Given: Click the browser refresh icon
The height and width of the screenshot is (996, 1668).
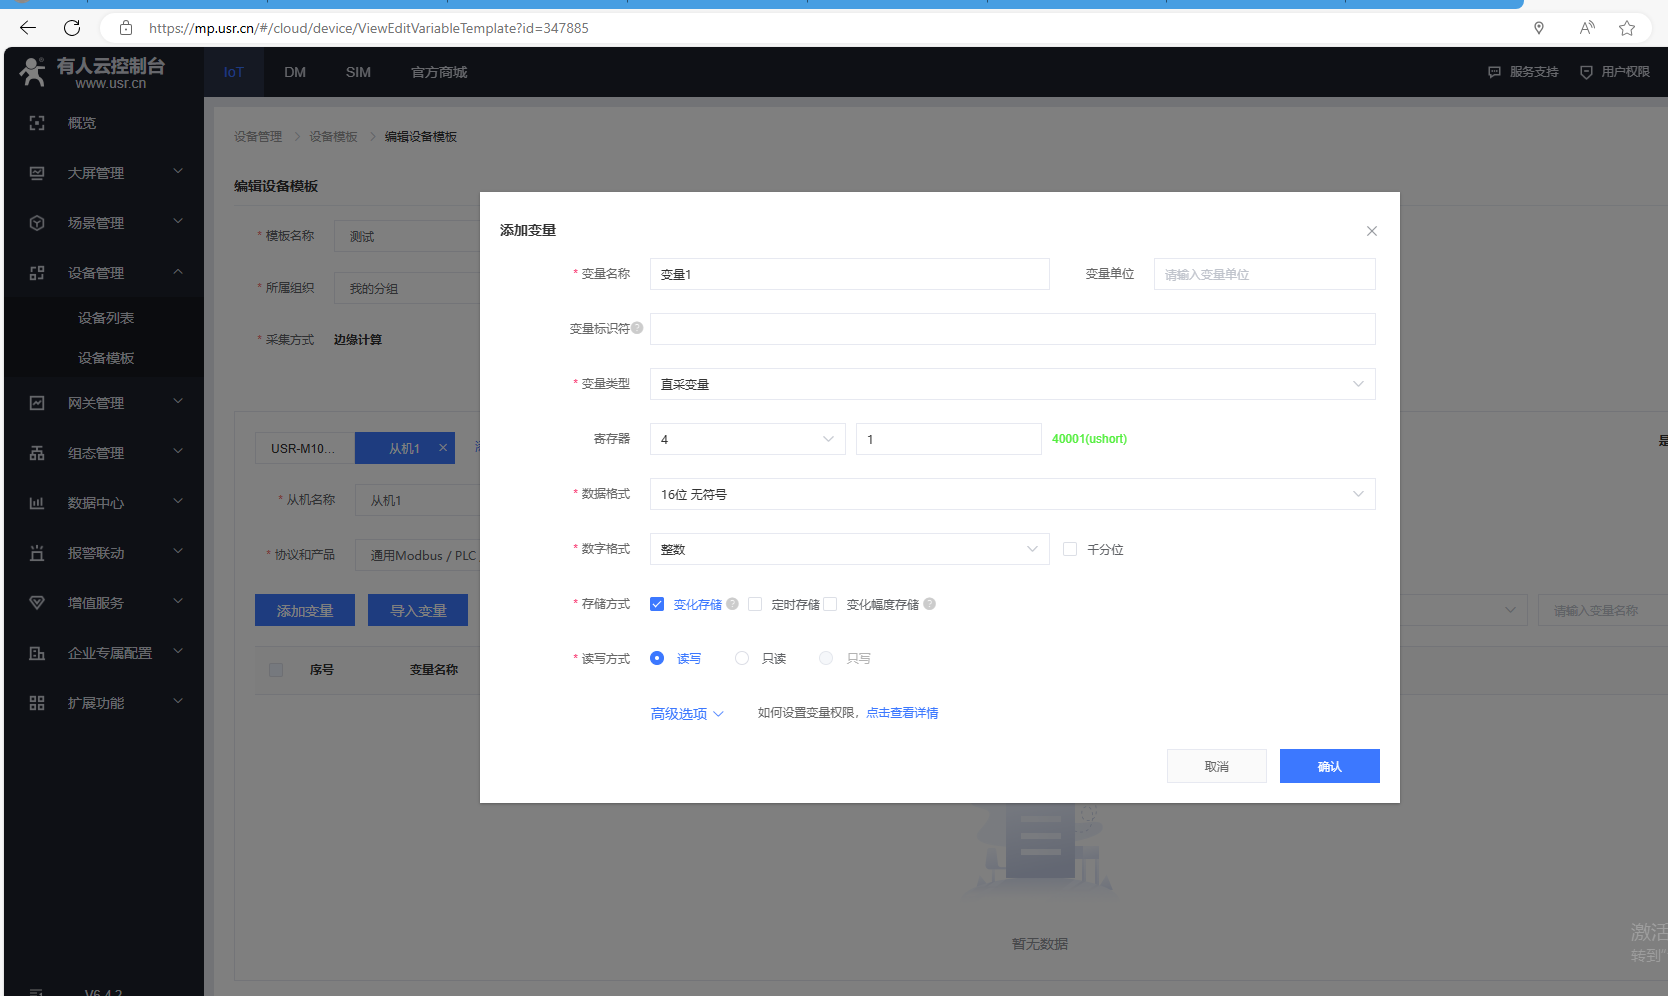Looking at the screenshot, I should [x=72, y=28].
